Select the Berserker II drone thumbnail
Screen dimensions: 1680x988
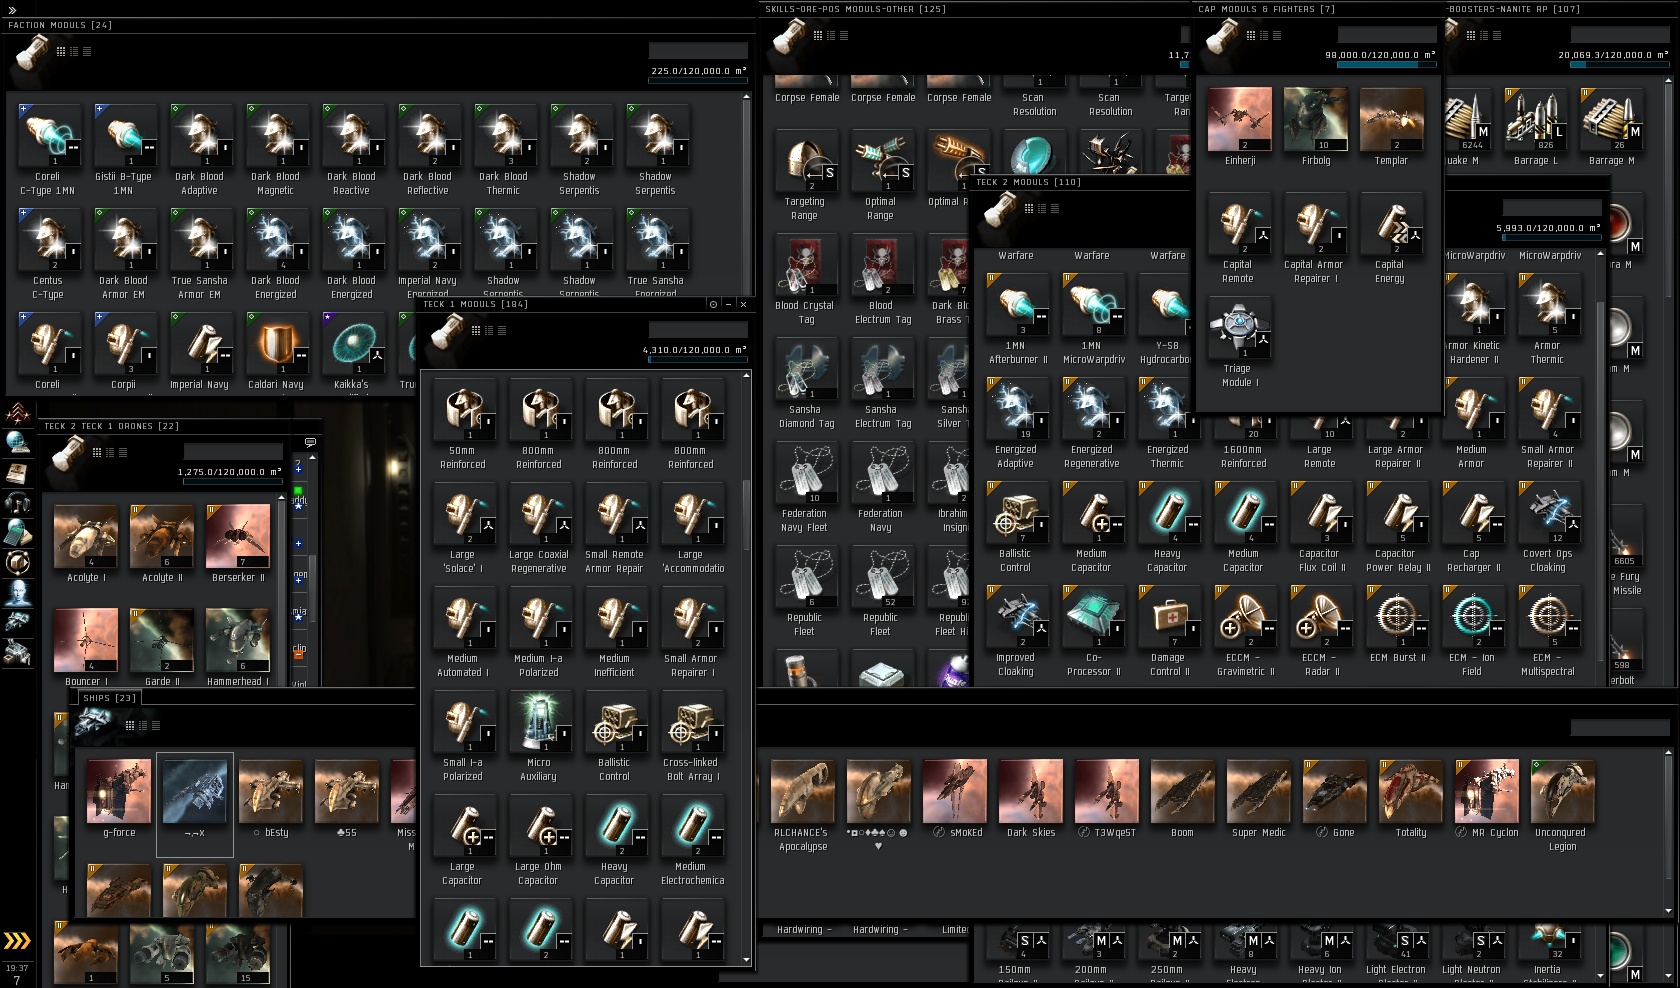tap(238, 537)
